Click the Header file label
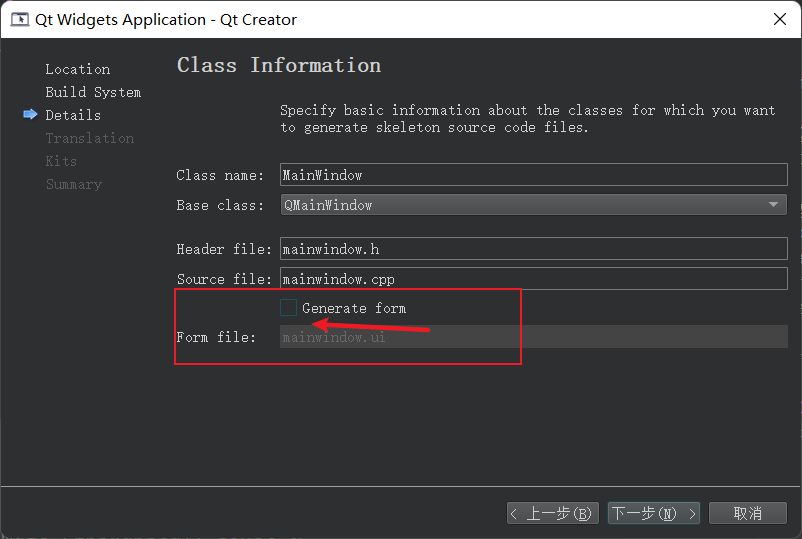This screenshot has height=539, width=802. [x=224, y=249]
